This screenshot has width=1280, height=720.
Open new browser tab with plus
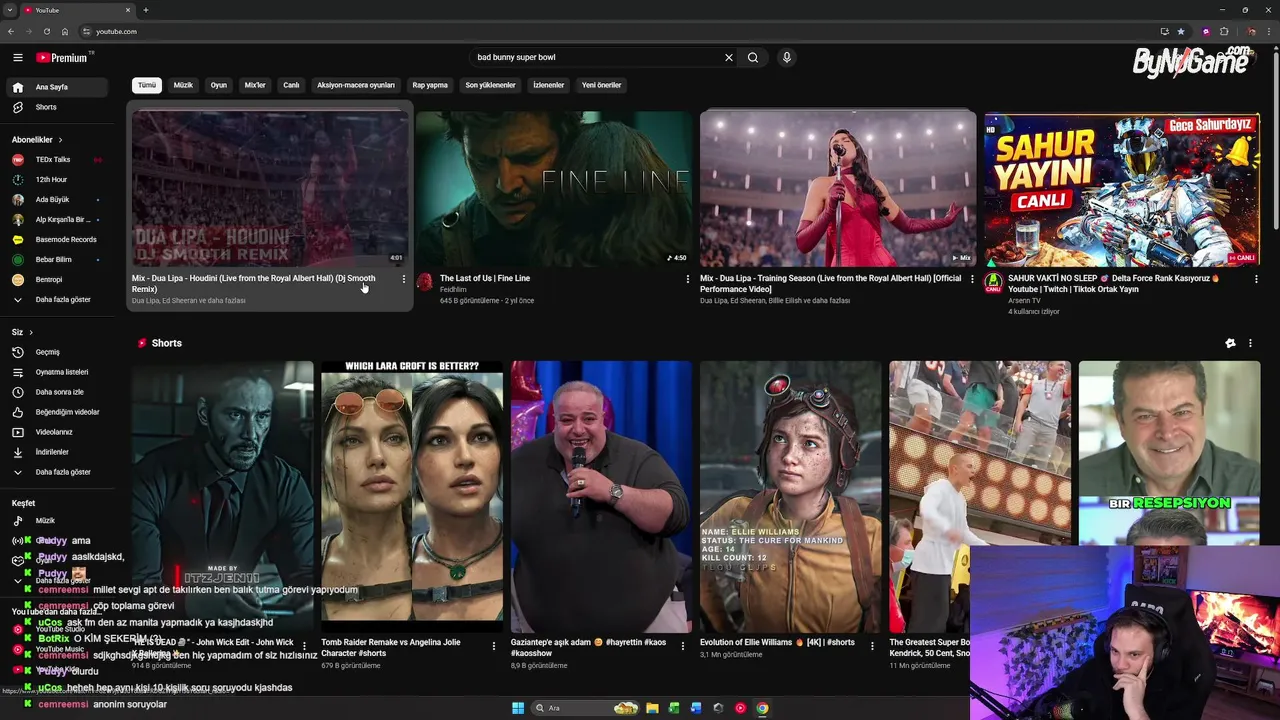point(146,10)
